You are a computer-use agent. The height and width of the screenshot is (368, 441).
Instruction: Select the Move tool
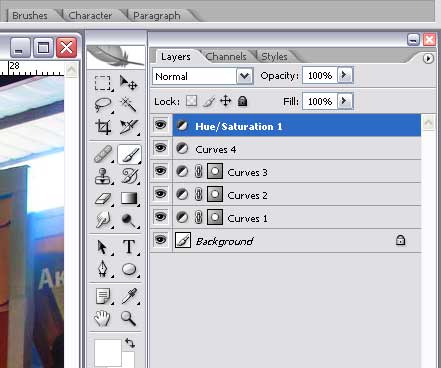pos(129,83)
